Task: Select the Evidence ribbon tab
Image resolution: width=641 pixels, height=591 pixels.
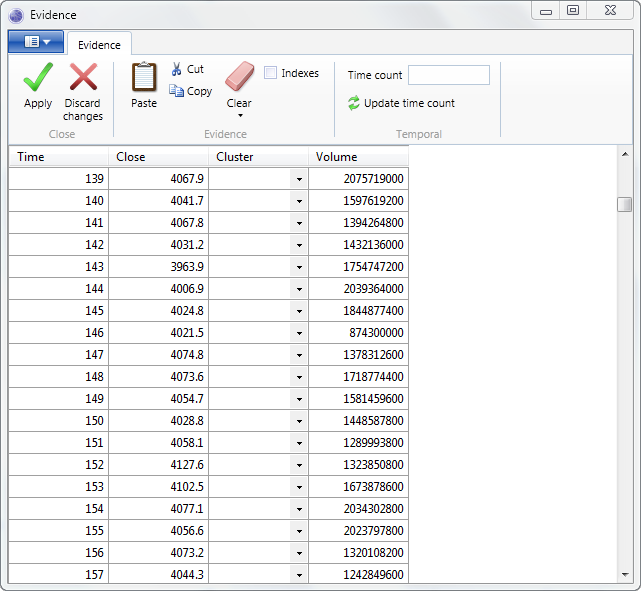Action: click(99, 45)
